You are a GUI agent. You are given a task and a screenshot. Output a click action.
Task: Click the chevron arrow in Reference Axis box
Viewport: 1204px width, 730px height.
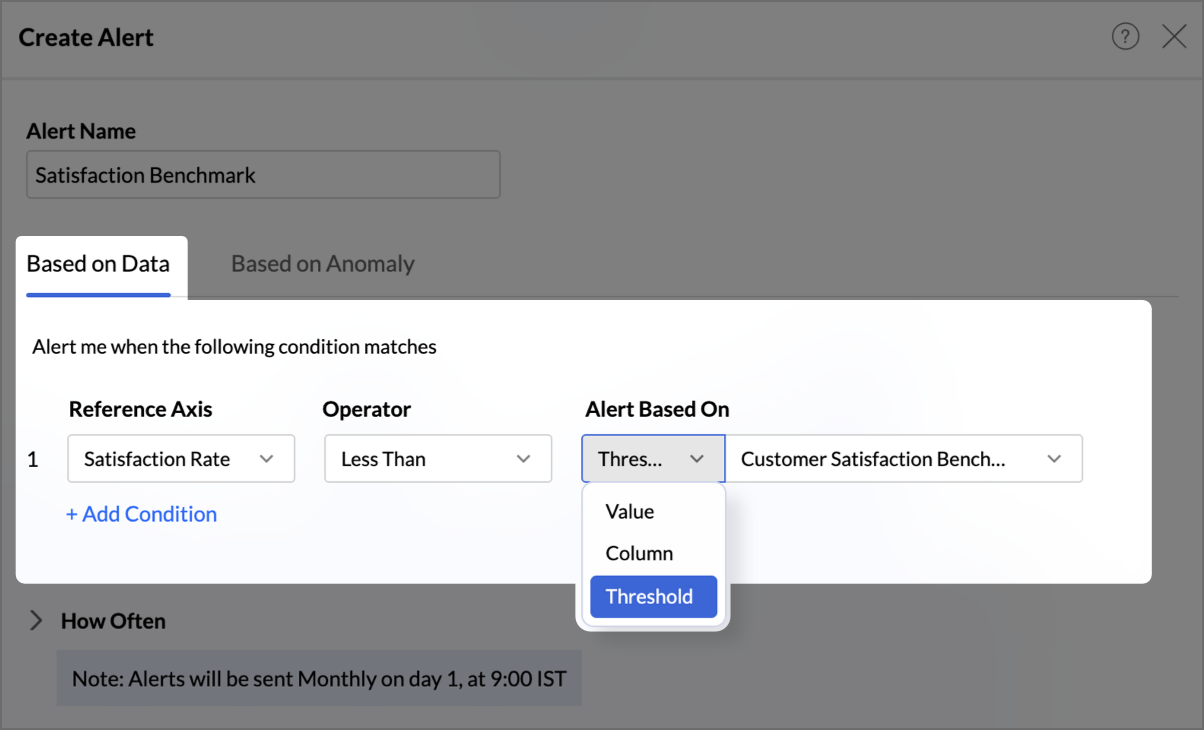[266, 459]
